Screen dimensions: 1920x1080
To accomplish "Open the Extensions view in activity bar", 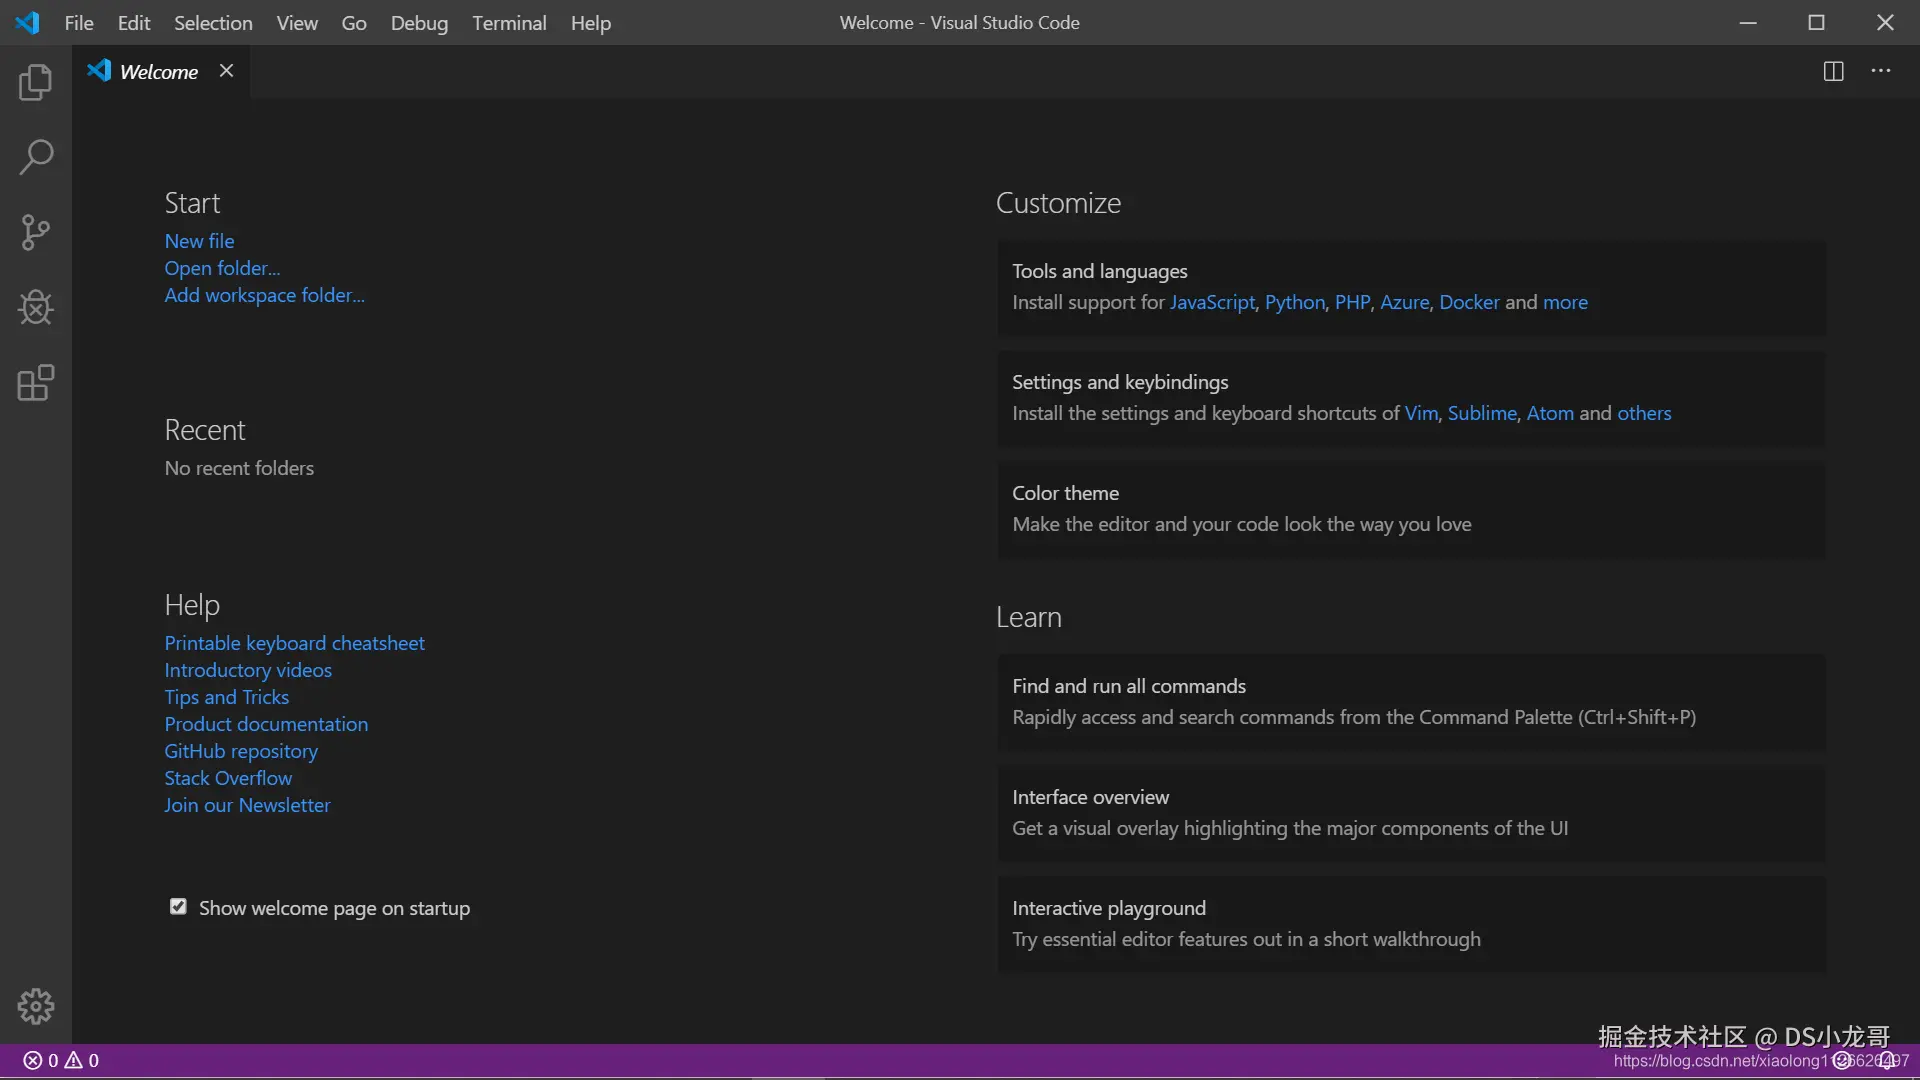I will 36,382.
